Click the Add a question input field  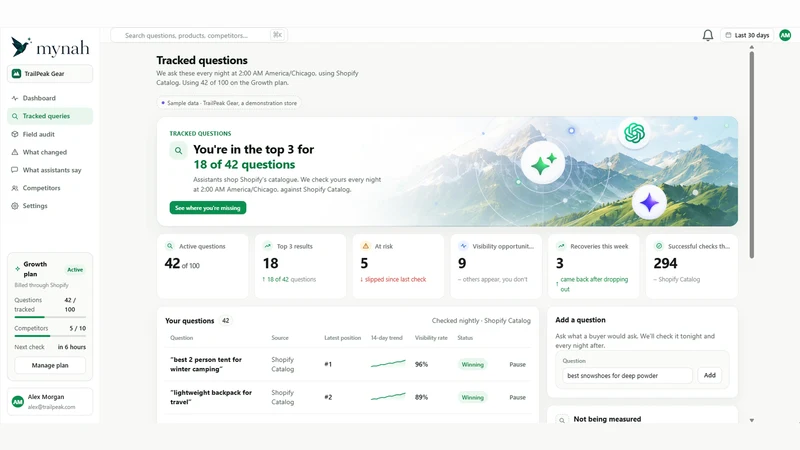[x=627, y=376]
